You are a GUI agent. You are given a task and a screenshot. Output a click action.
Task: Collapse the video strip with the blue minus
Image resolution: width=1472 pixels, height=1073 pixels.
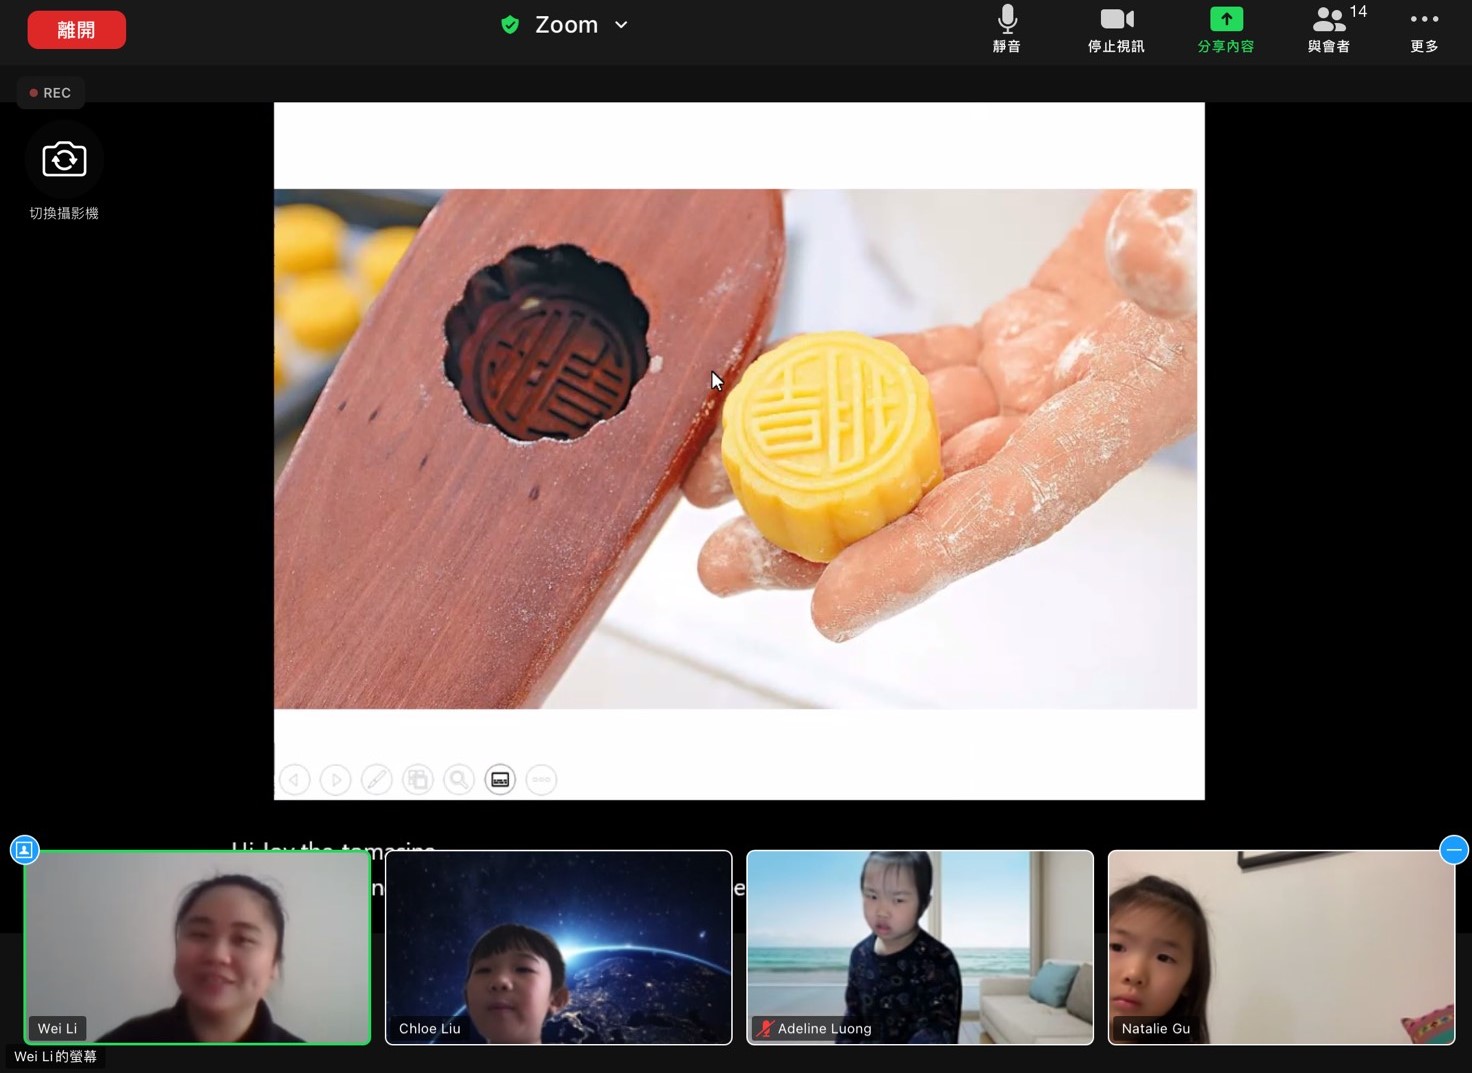tap(1454, 849)
